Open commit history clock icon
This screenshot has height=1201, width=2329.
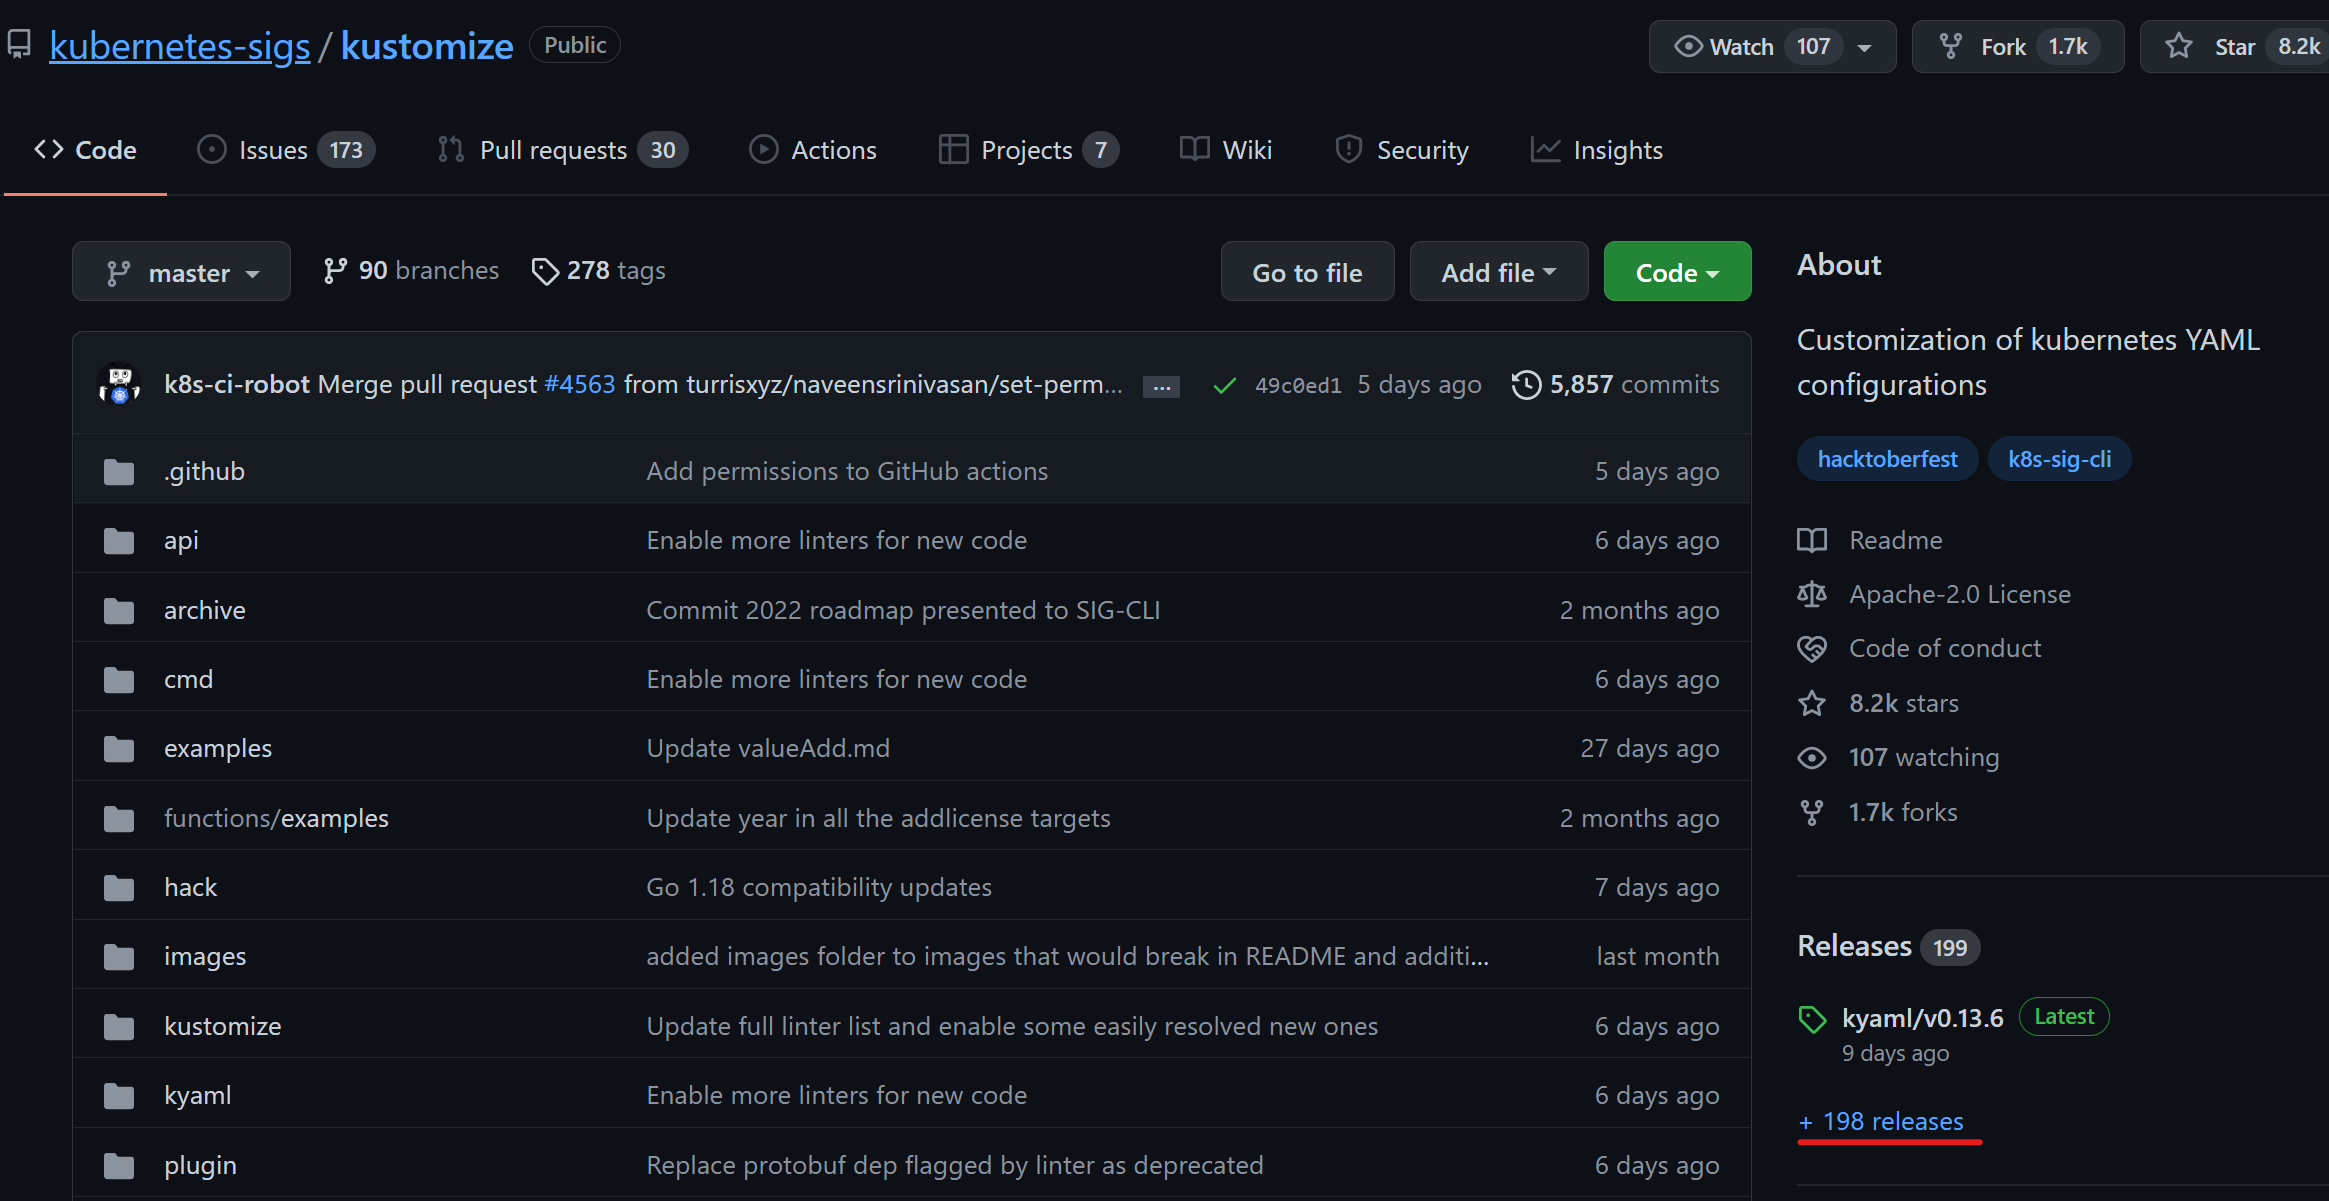pos(1526,385)
